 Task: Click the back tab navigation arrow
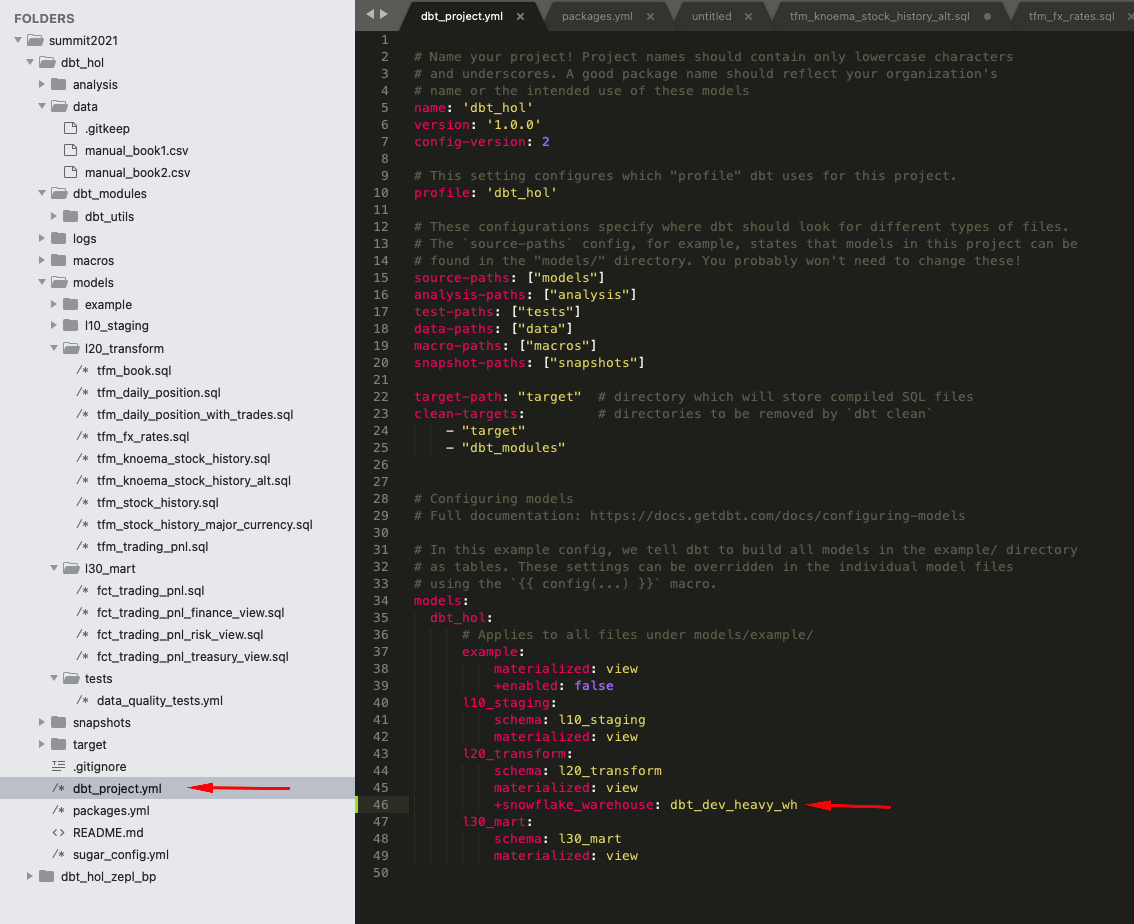click(370, 14)
